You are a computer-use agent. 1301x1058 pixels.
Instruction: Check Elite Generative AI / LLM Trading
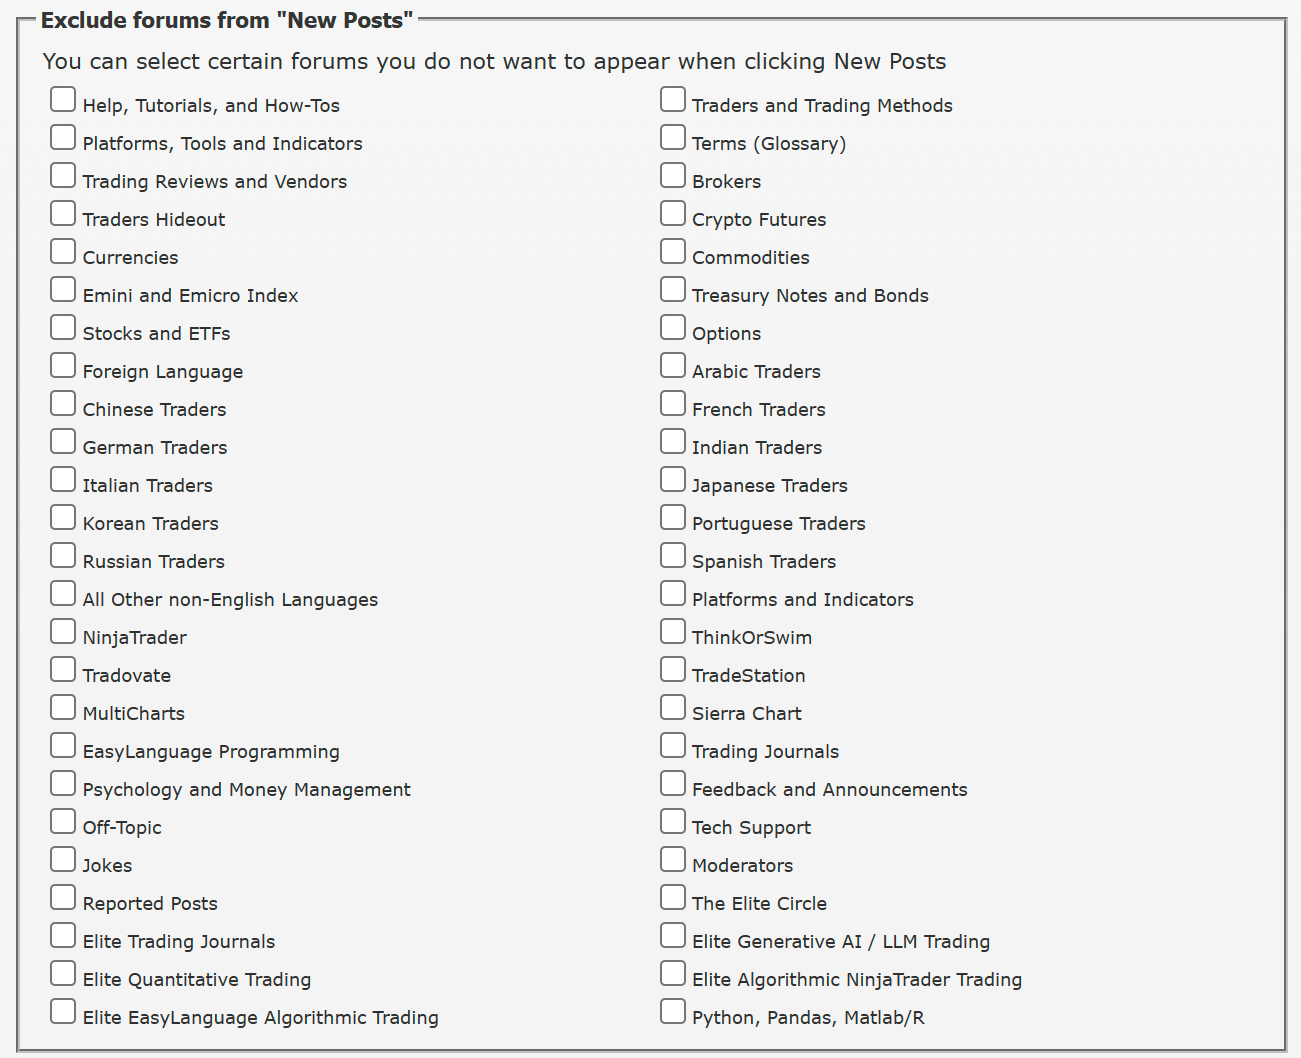tap(673, 935)
